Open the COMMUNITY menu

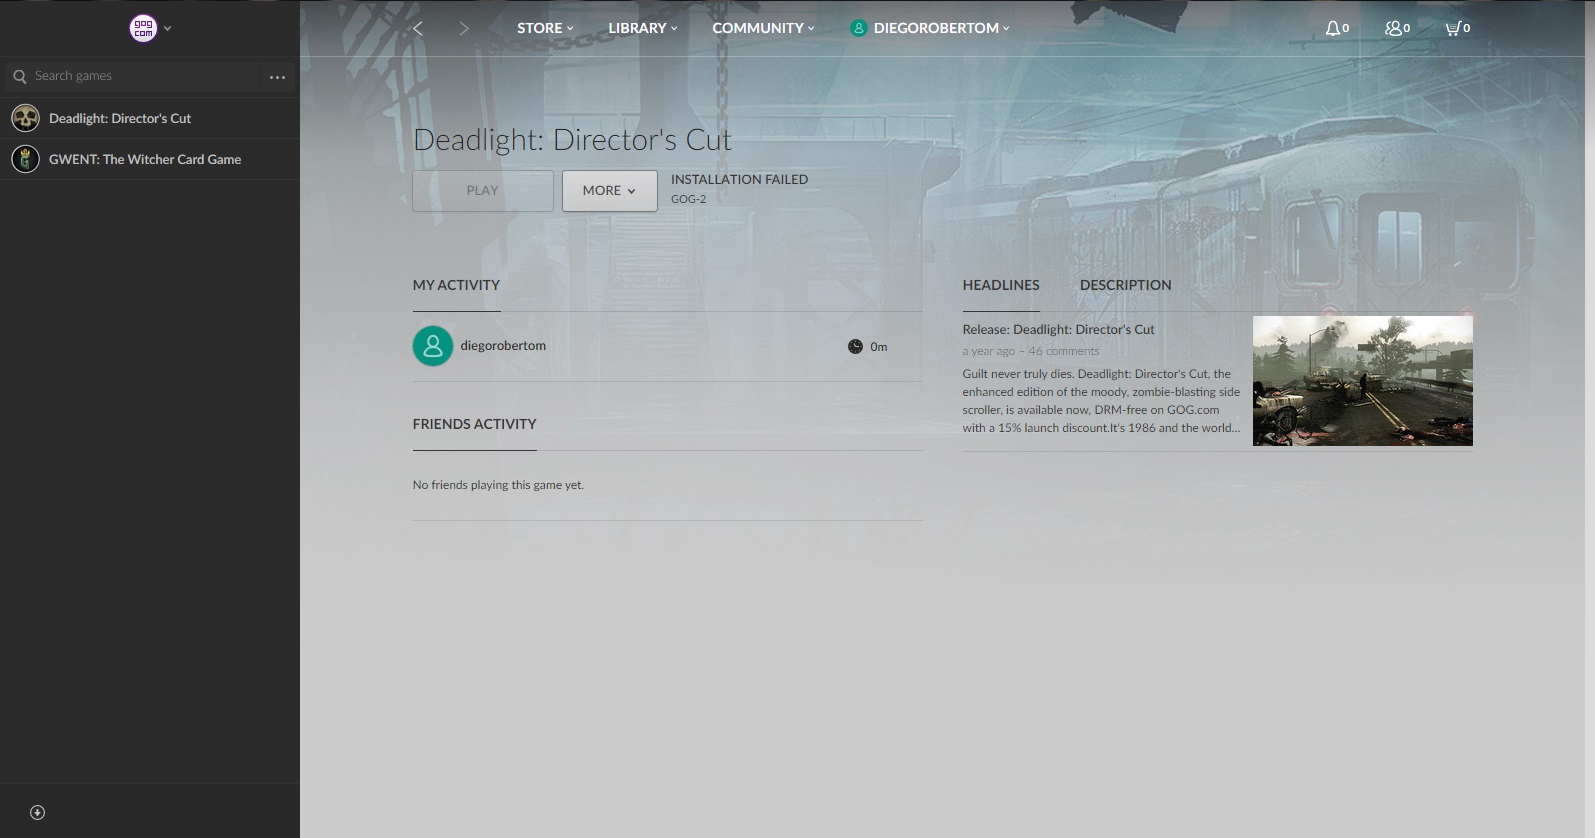coord(763,28)
